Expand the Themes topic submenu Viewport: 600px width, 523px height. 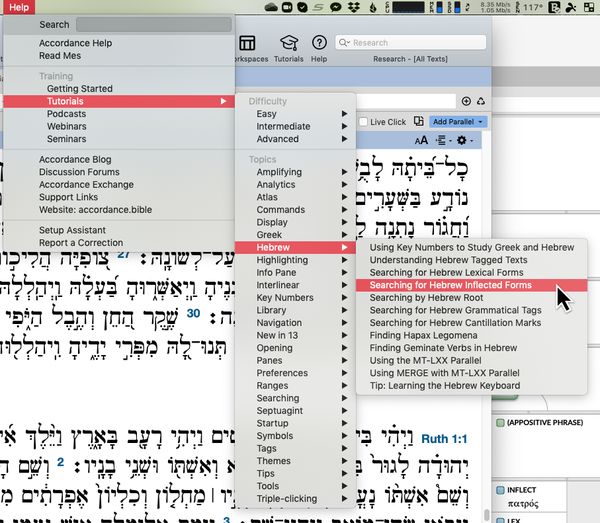pyautogui.click(x=296, y=461)
